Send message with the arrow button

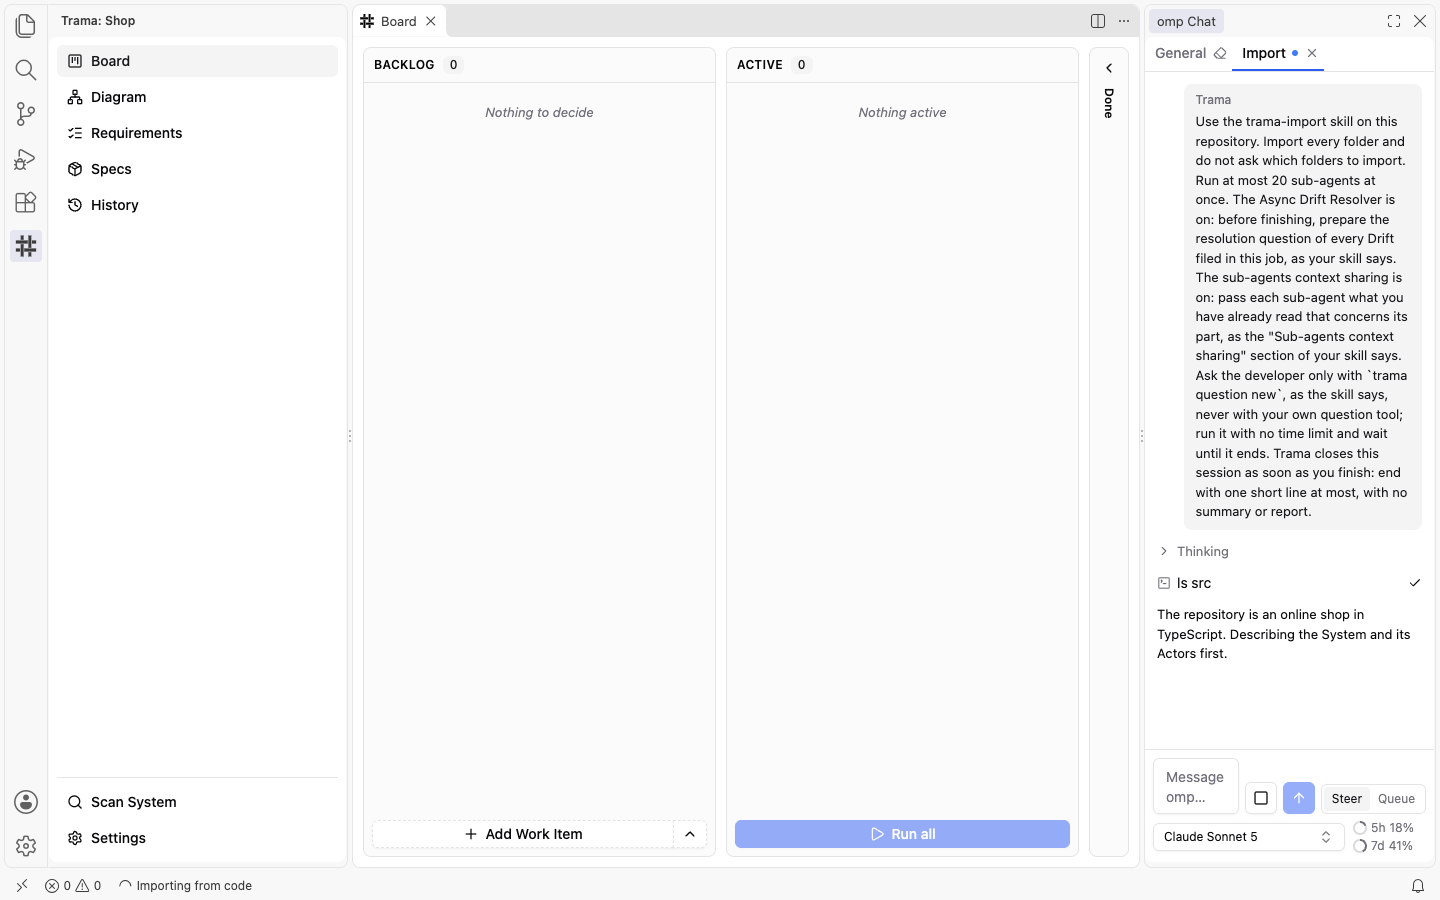point(1299,798)
